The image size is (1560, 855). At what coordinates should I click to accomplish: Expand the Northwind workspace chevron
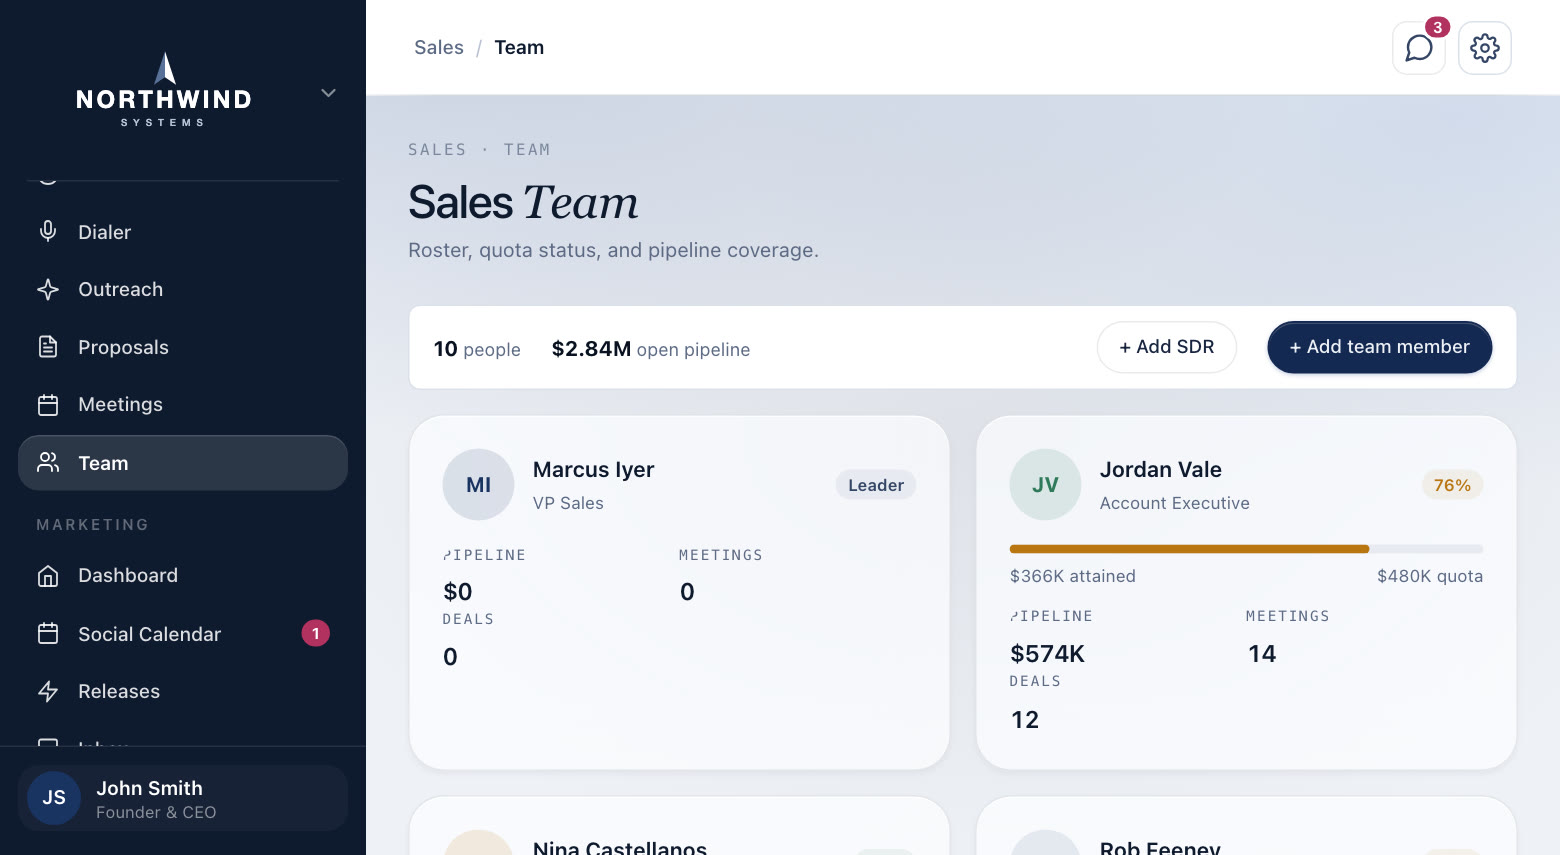click(x=328, y=93)
